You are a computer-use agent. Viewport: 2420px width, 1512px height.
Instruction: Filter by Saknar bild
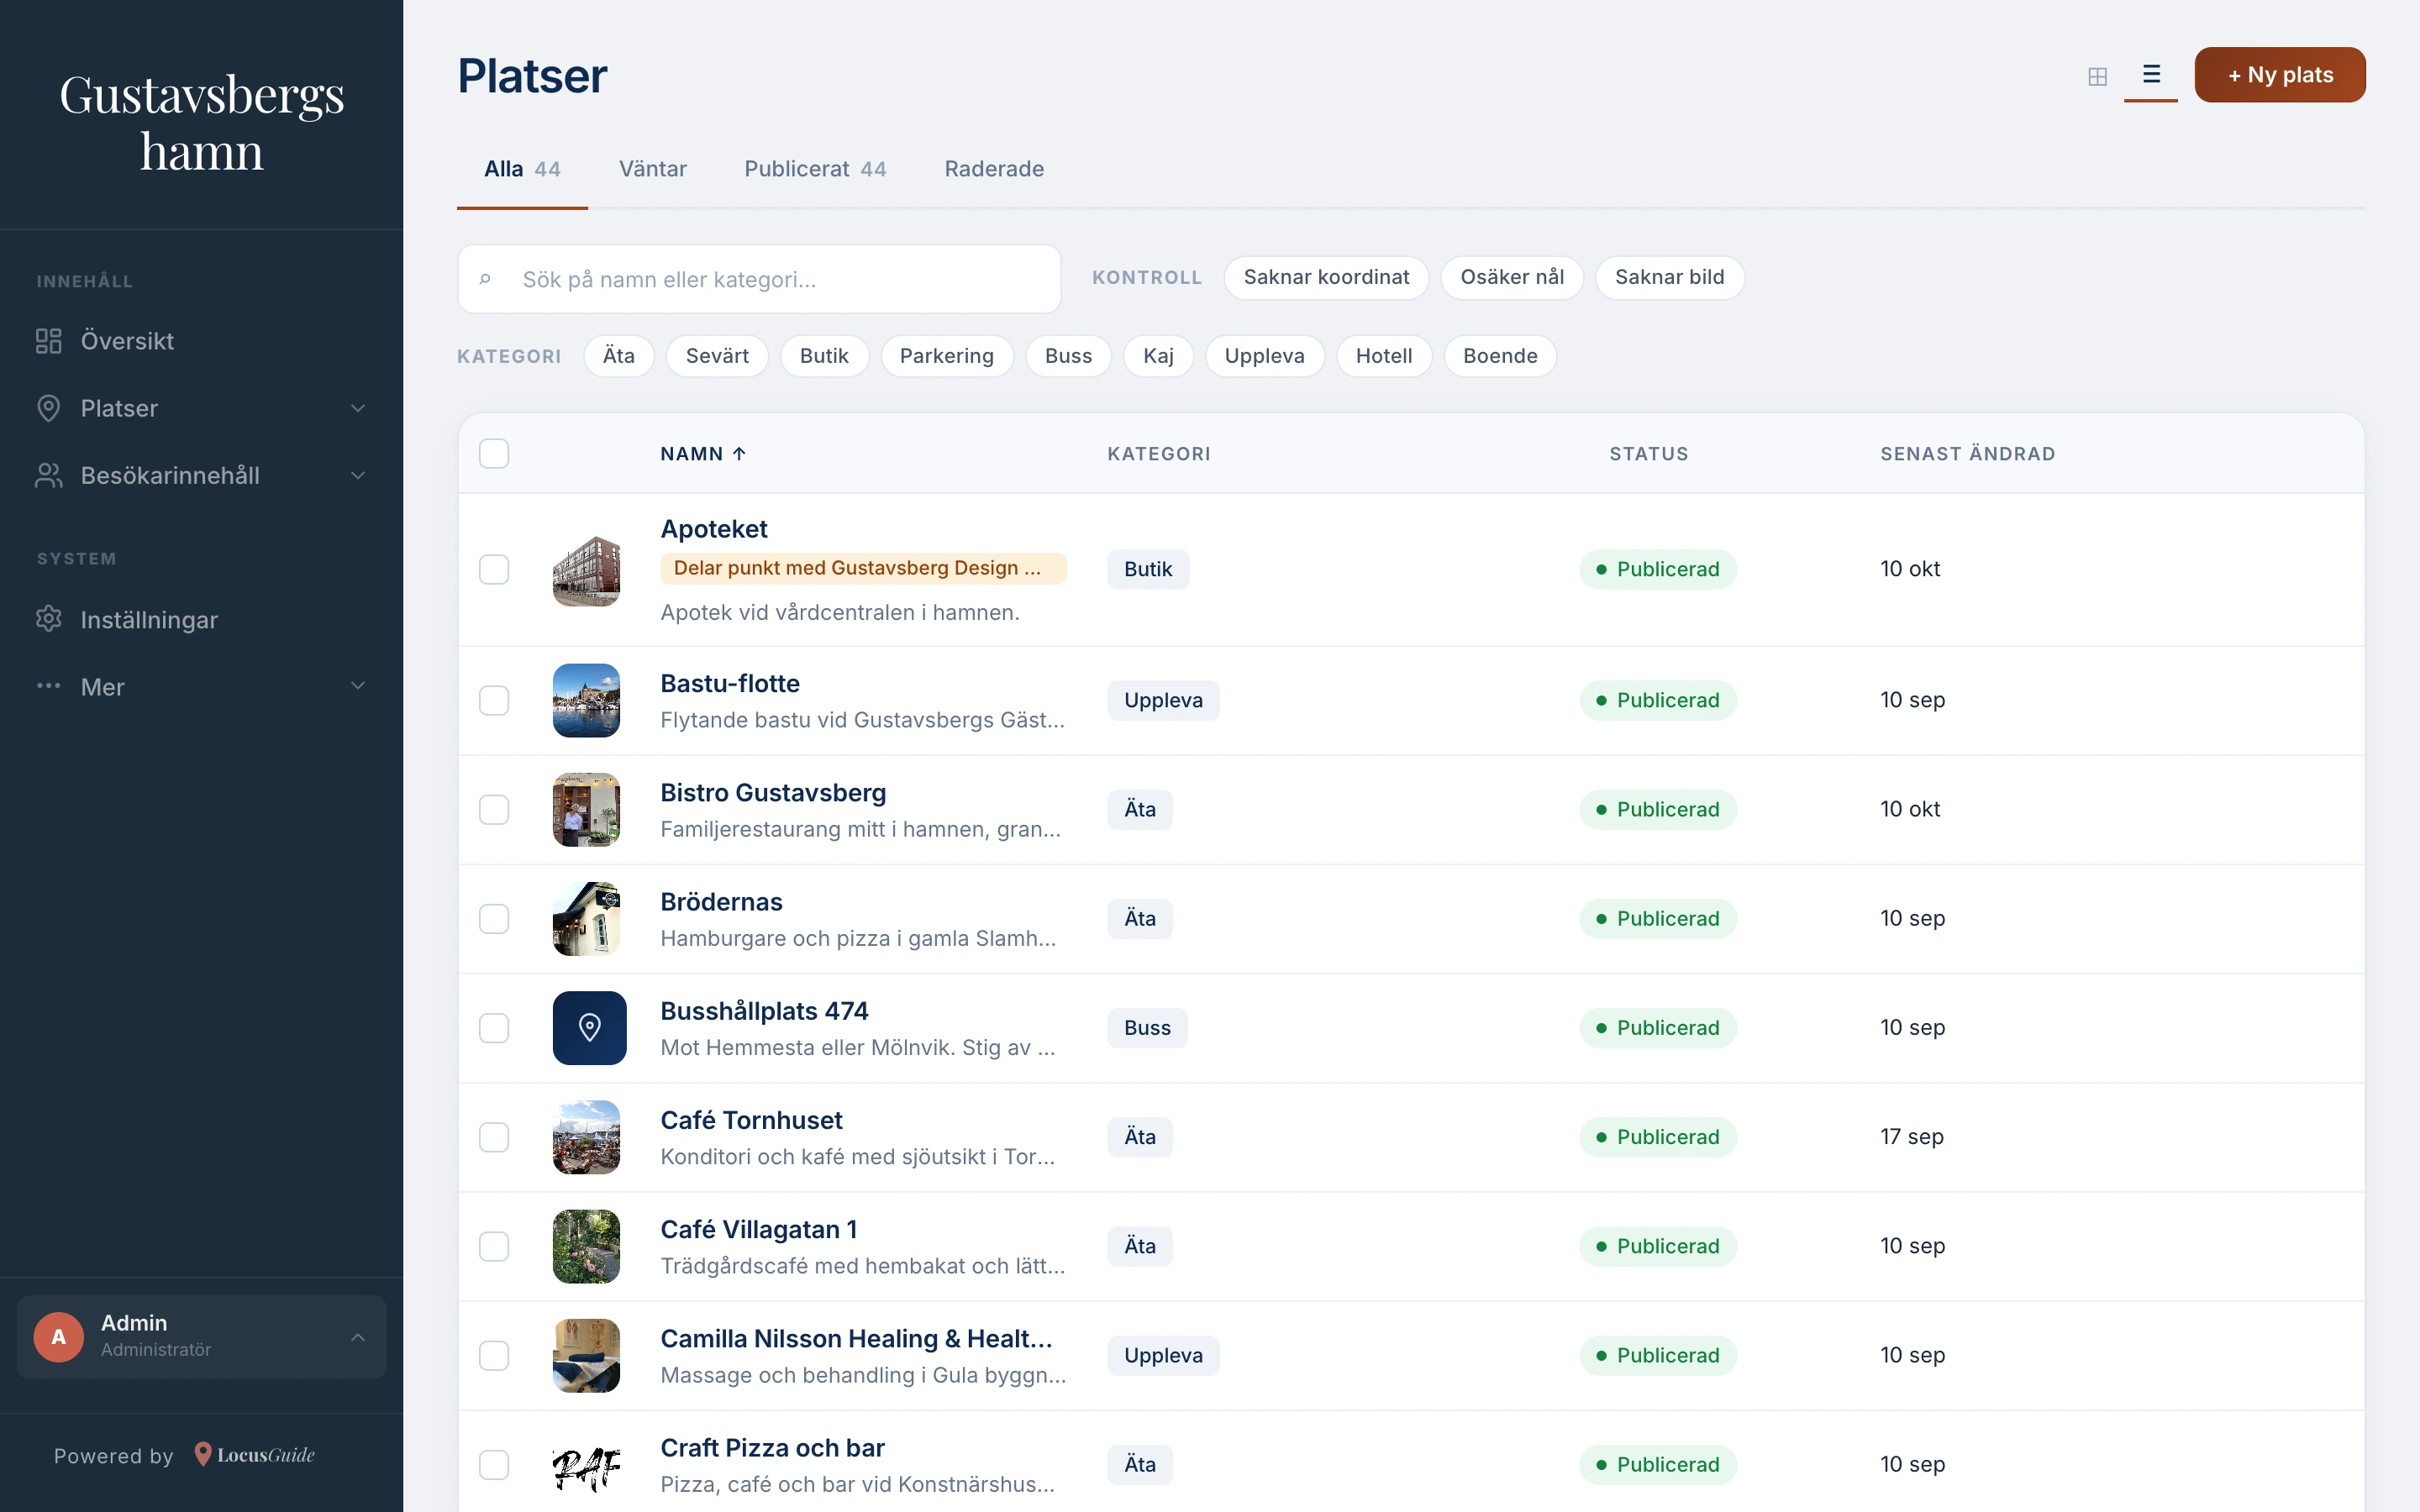pos(1669,277)
